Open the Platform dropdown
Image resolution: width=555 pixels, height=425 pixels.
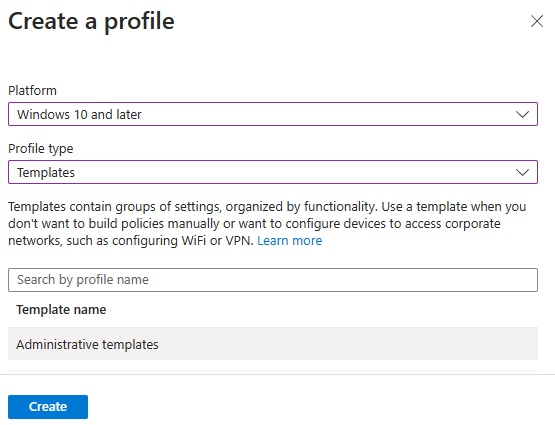pyautogui.click(x=273, y=114)
